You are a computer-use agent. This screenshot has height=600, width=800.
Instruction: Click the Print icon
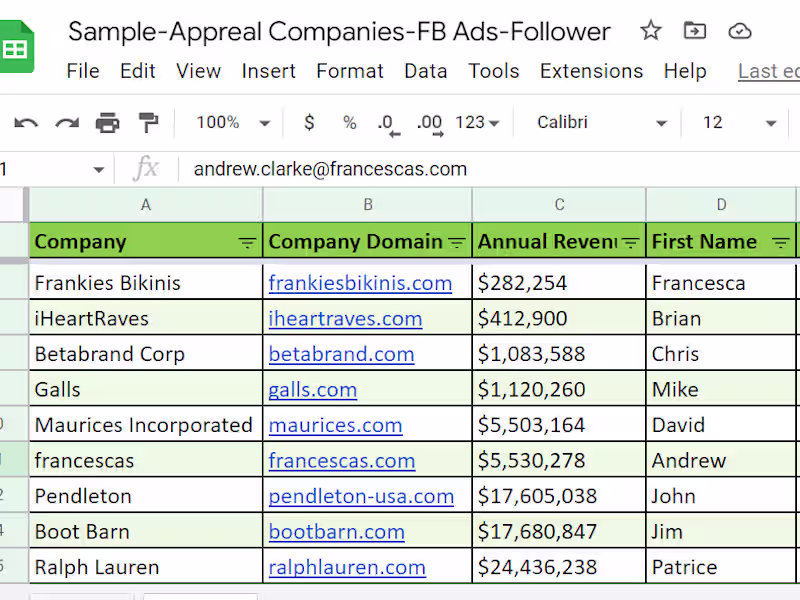click(108, 123)
